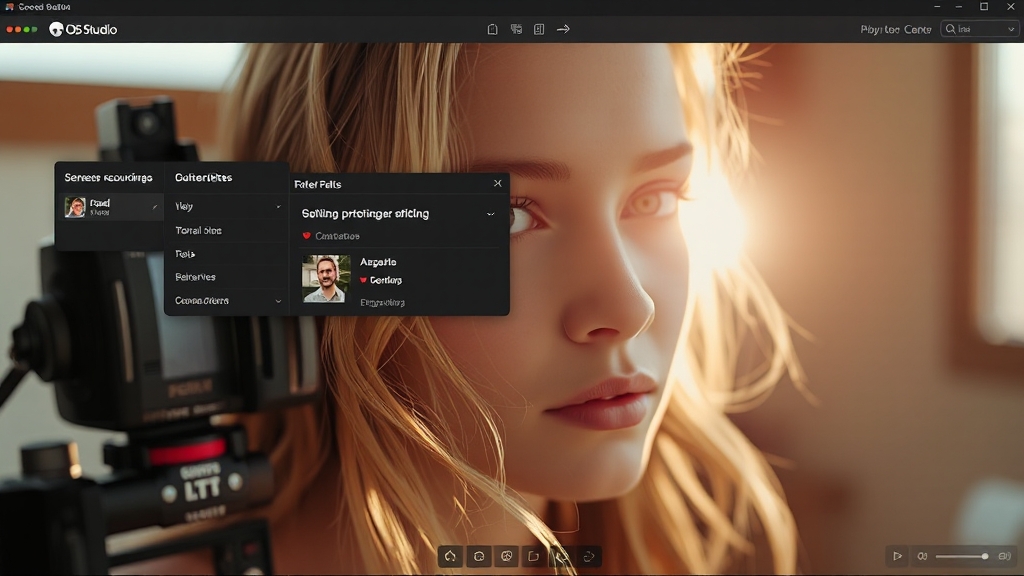Click the icon right of the volume slider
Viewport: 1024px width, 576px height.
(x=1004, y=556)
